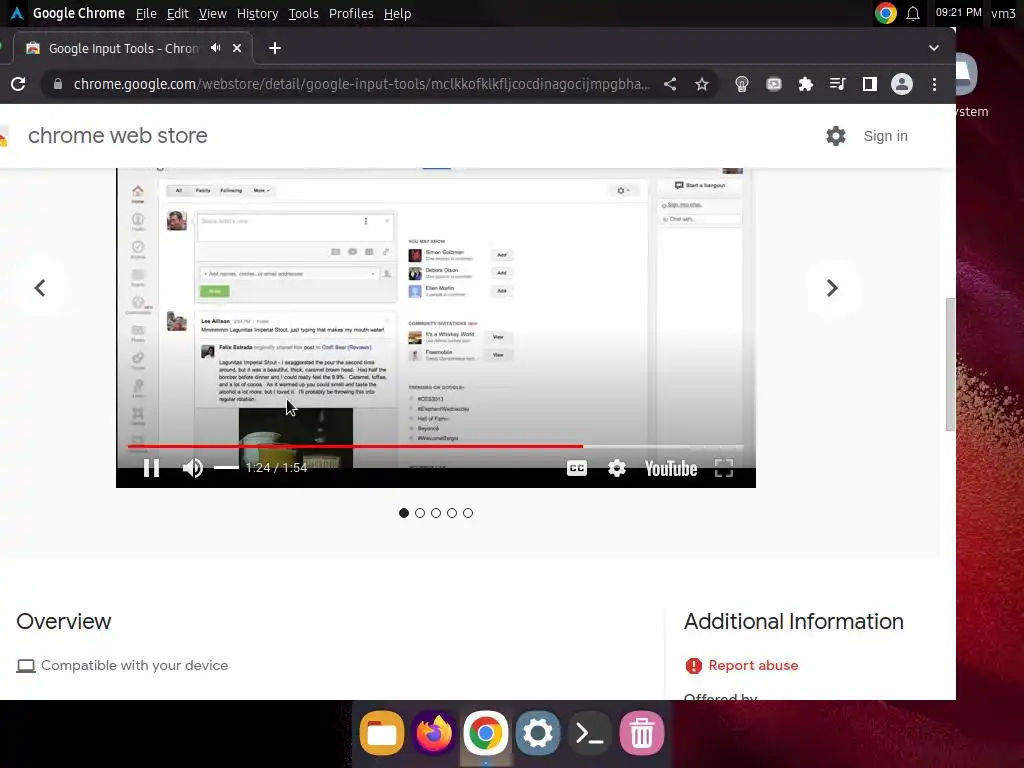This screenshot has width=1024, height=768.
Task: Open the Tools menu
Action: tap(304, 14)
